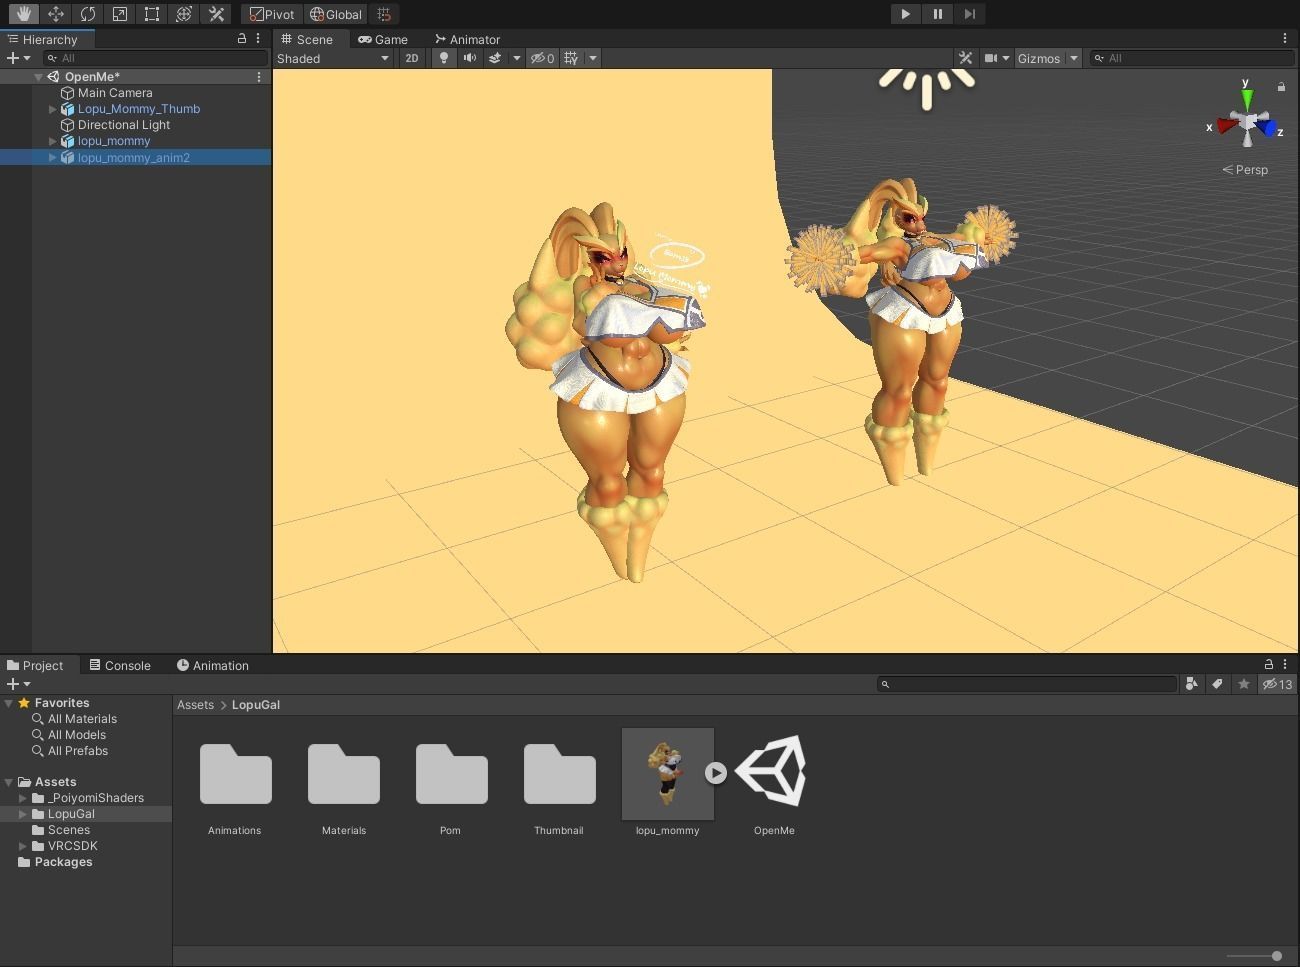Toggle 2D scene view
The height and width of the screenshot is (967, 1300).
(412, 58)
